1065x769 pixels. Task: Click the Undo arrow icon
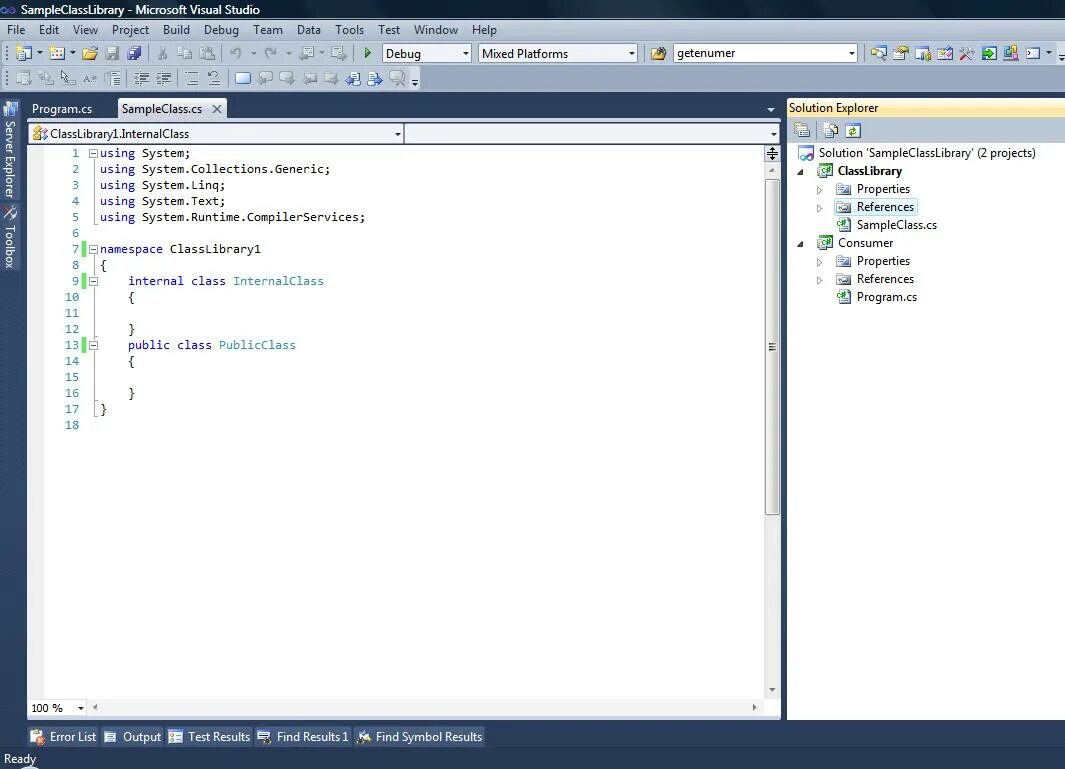[236, 53]
